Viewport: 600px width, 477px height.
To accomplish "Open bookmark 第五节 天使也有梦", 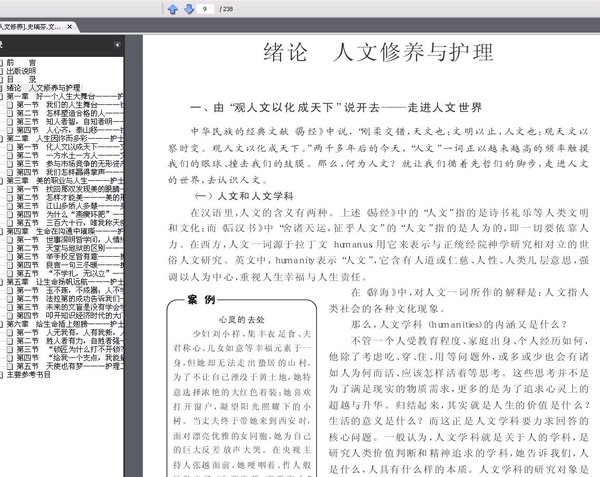I will click(x=70, y=366).
